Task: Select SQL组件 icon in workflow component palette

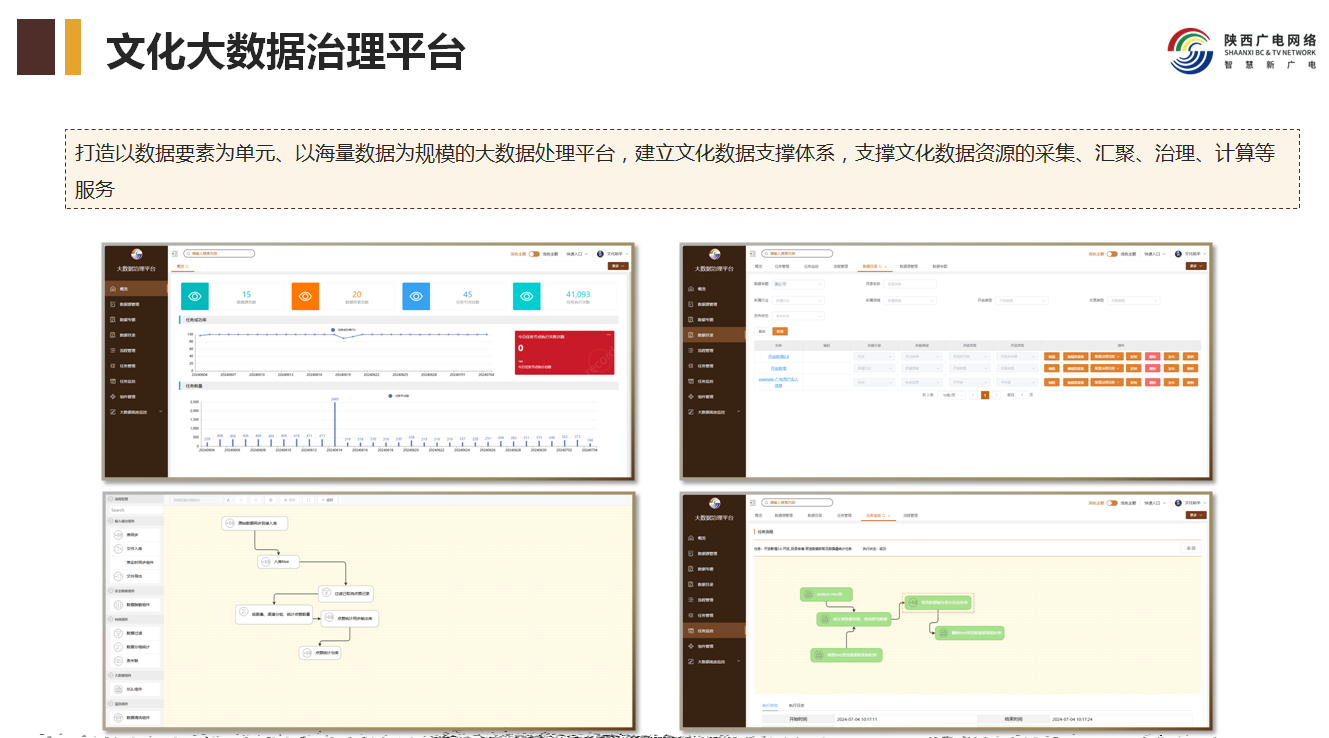Action: coord(118,689)
